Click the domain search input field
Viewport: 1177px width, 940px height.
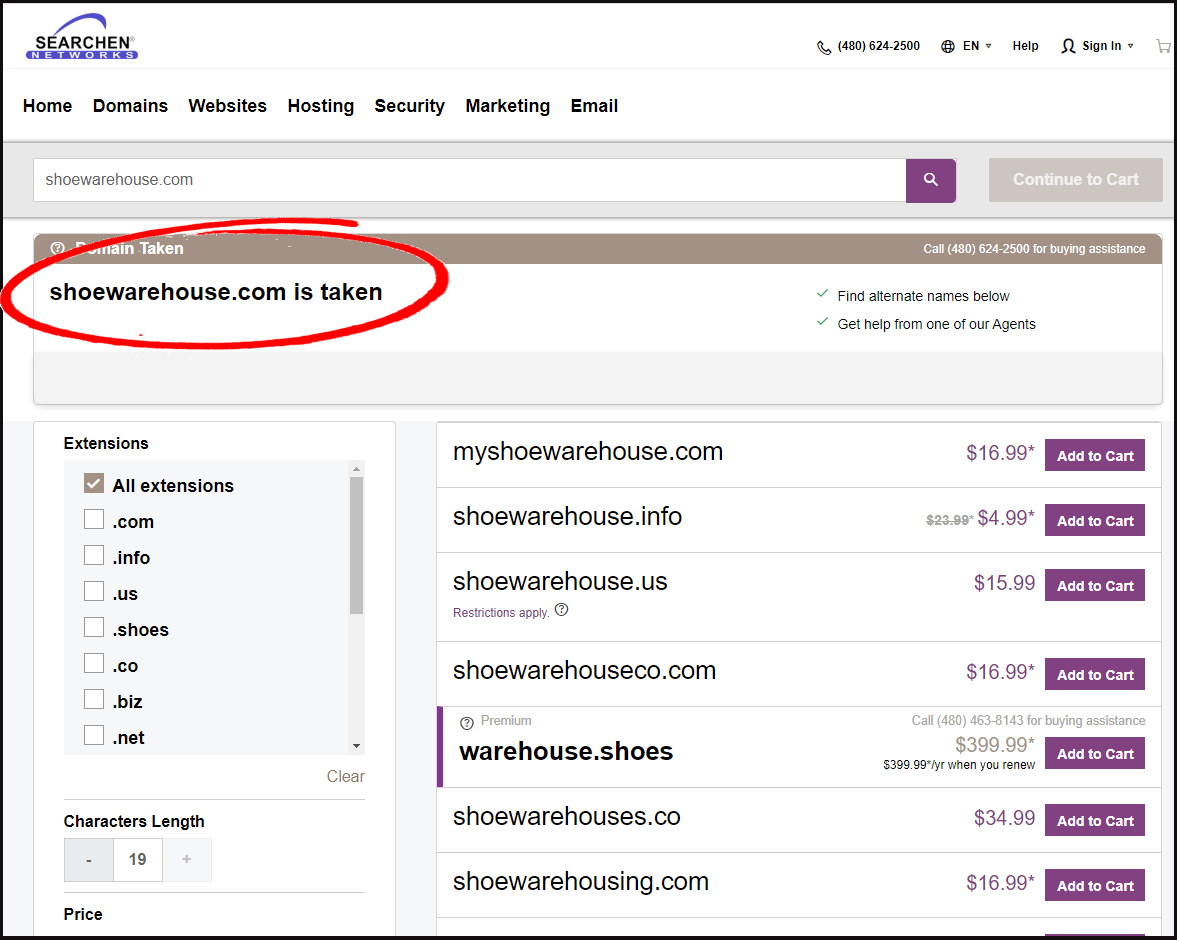click(x=469, y=180)
